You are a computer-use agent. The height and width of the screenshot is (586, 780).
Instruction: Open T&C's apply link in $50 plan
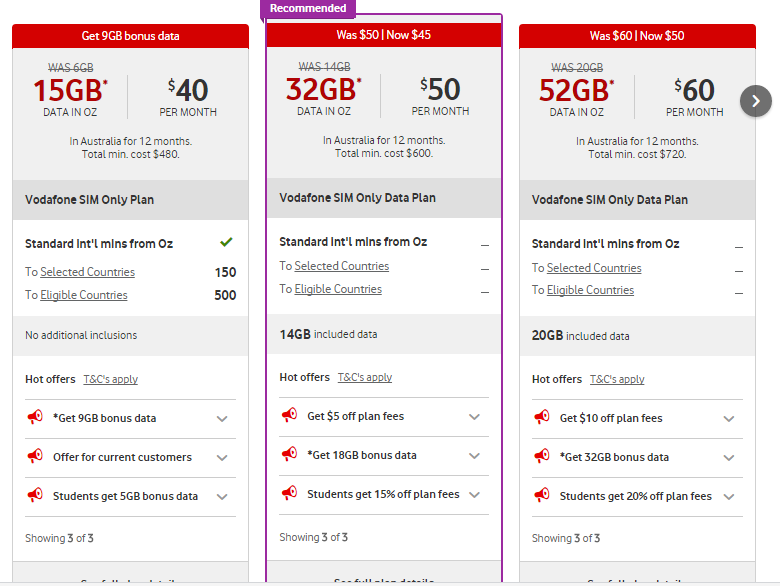click(x=365, y=377)
